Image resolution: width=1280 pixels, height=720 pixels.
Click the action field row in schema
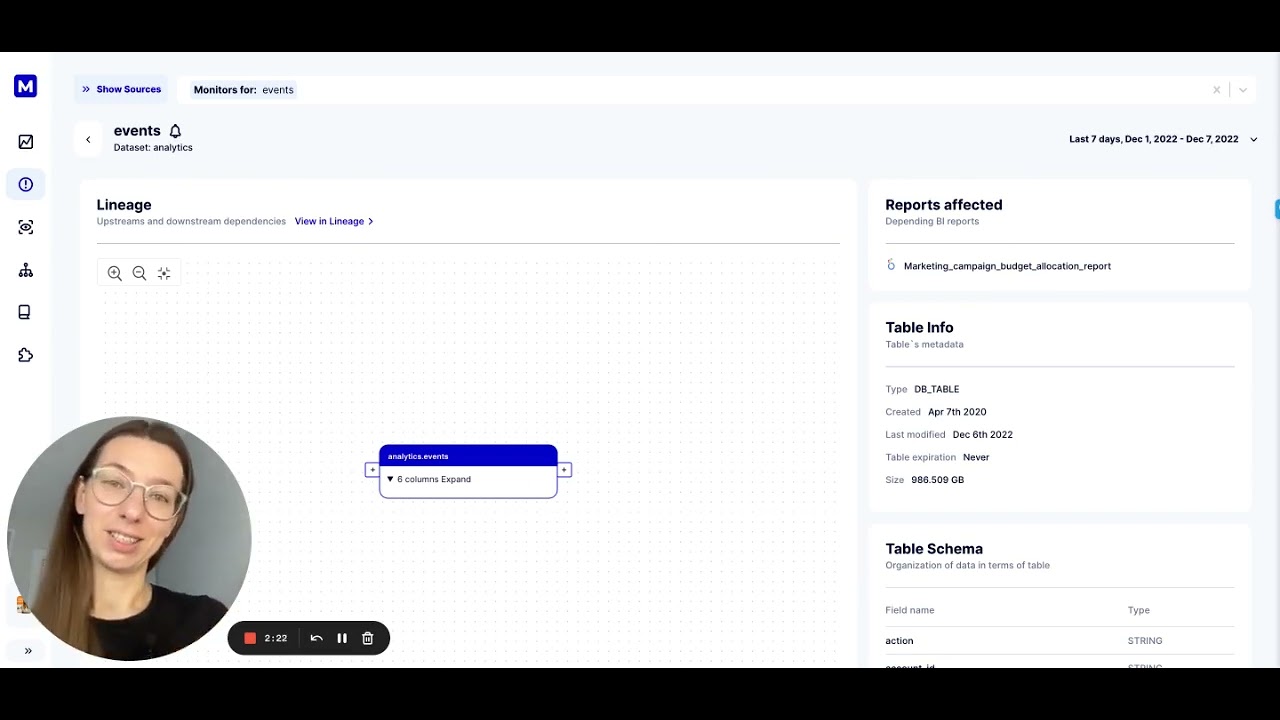[x=1059, y=641]
